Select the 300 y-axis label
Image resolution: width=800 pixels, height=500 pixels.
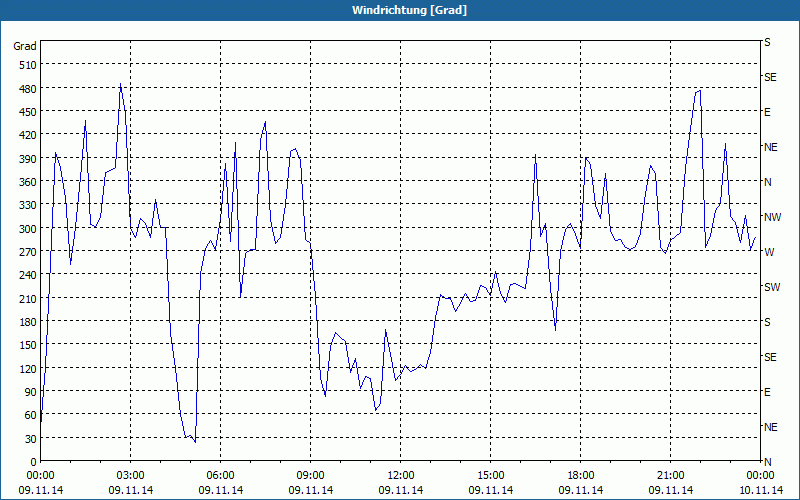[x=28, y=229]
